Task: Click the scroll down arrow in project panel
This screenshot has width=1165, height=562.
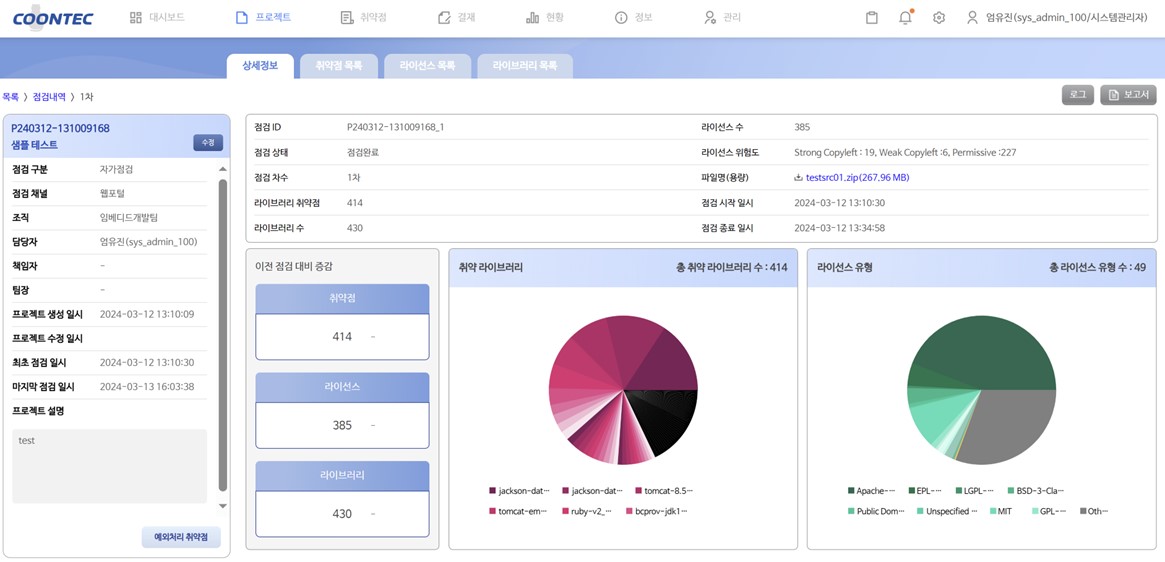Action: pyautogui.click(x=222, y=506)
